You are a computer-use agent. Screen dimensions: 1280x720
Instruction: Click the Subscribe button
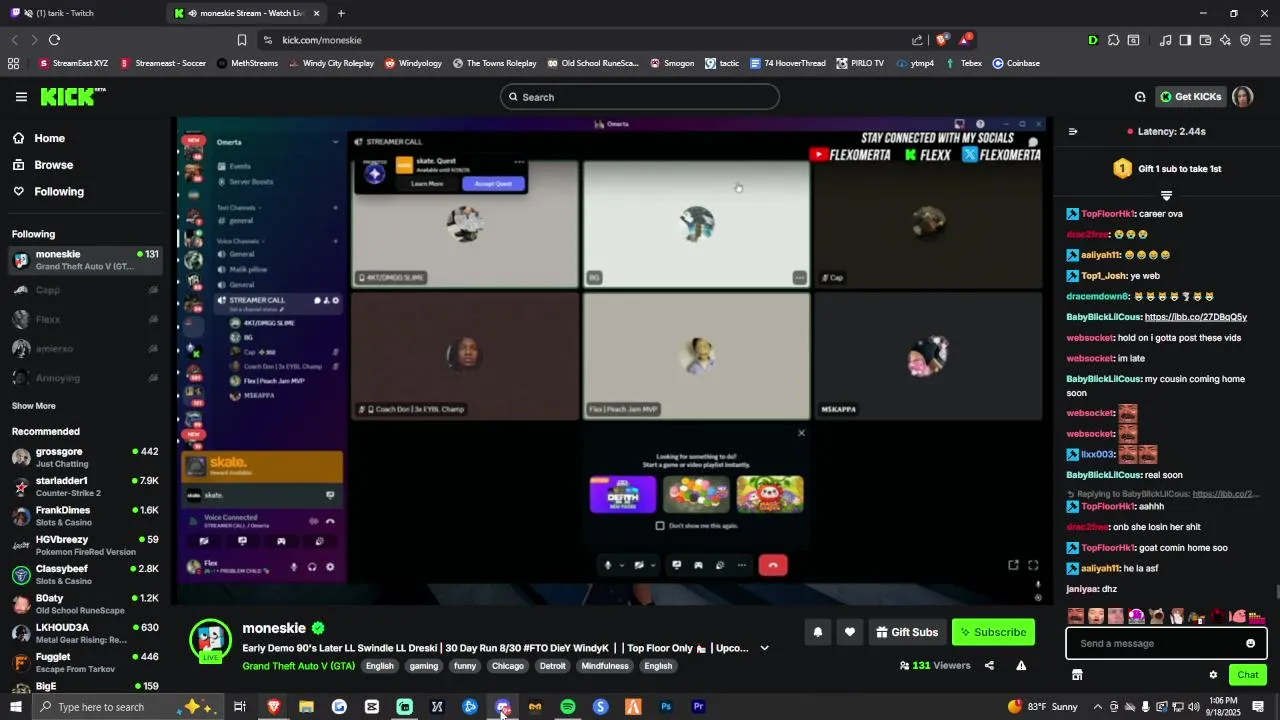(993, 632)
